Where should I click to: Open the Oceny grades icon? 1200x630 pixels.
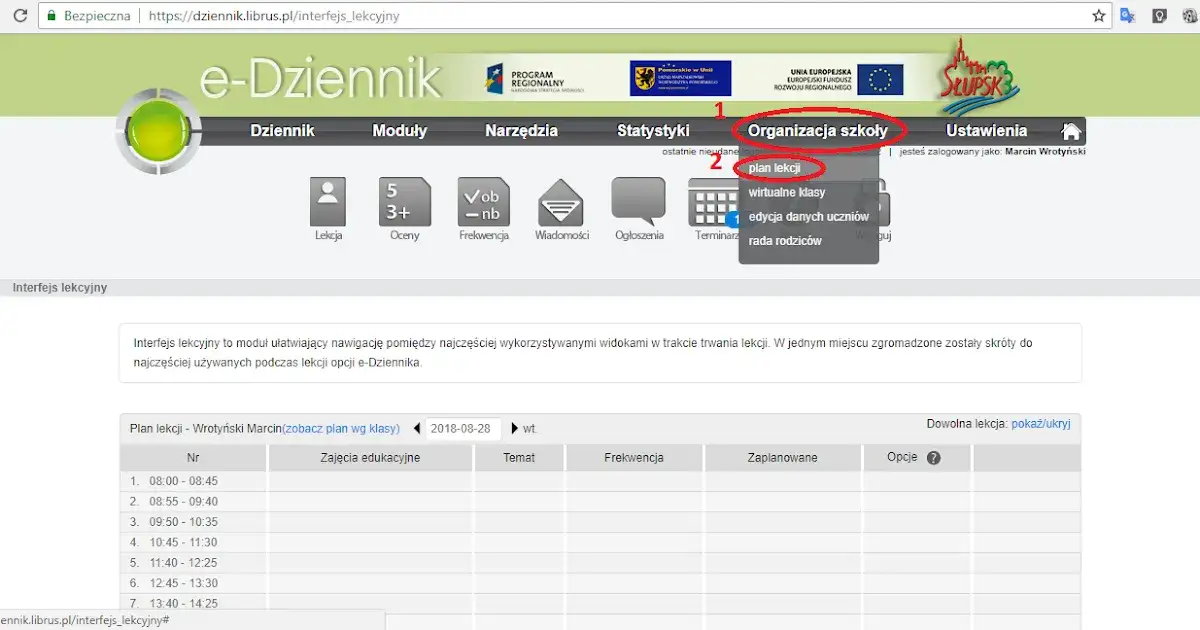[404, 200]
